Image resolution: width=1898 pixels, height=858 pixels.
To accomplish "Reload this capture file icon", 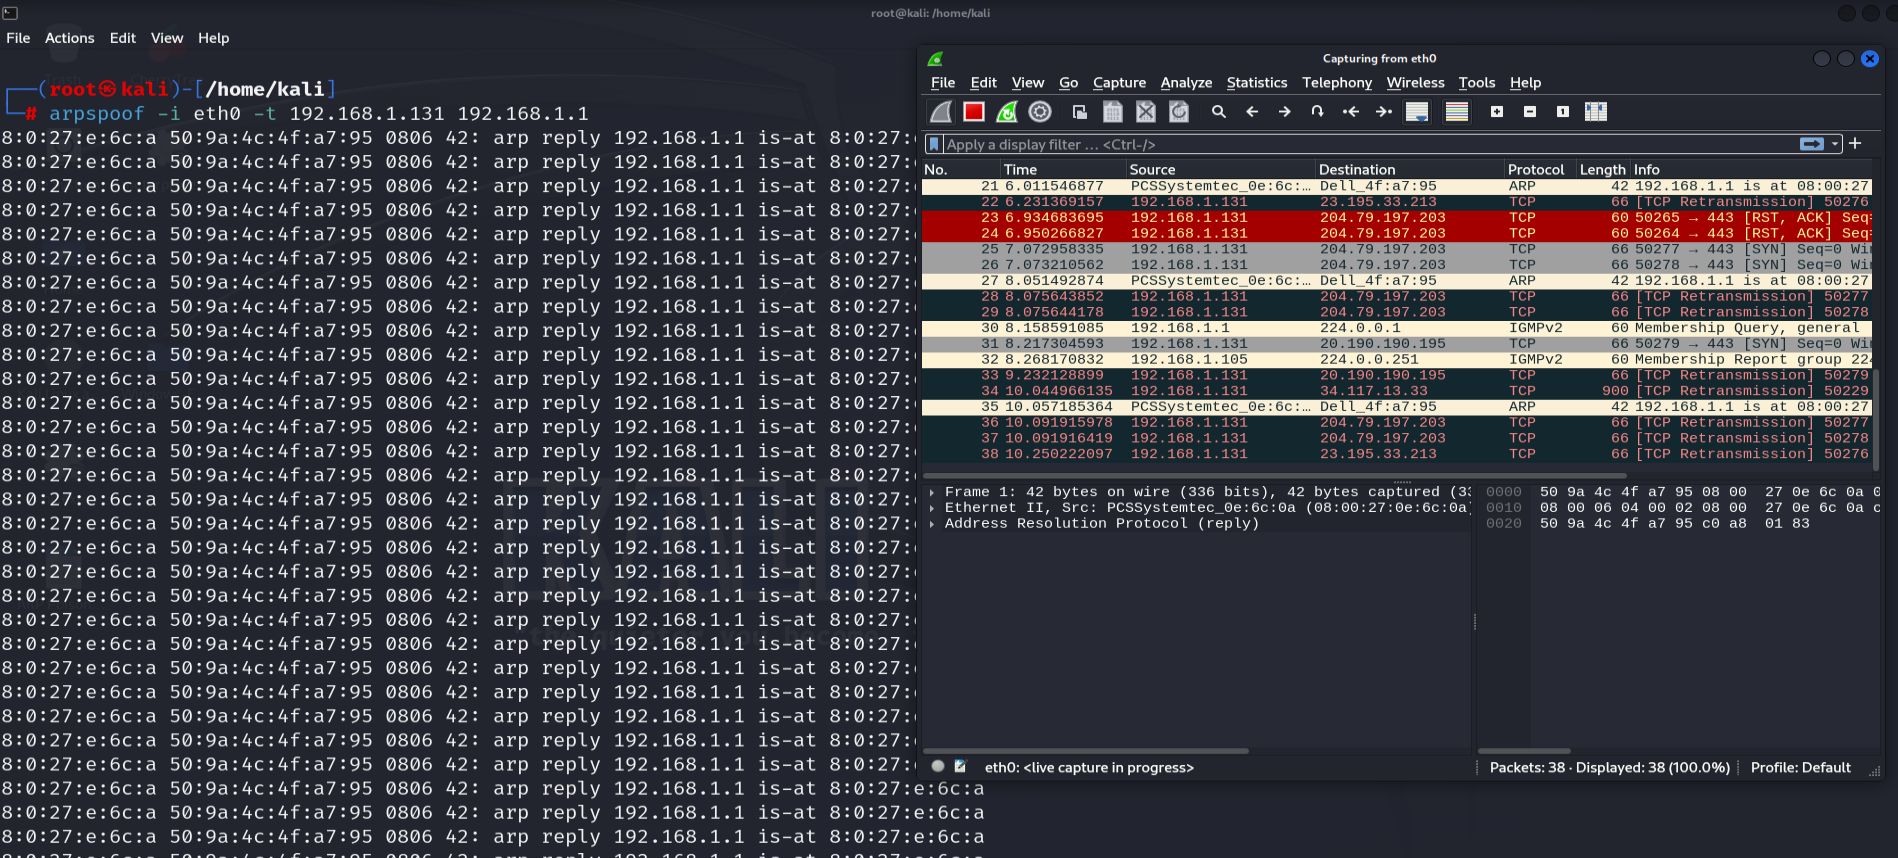I will tap(1179, 112).
